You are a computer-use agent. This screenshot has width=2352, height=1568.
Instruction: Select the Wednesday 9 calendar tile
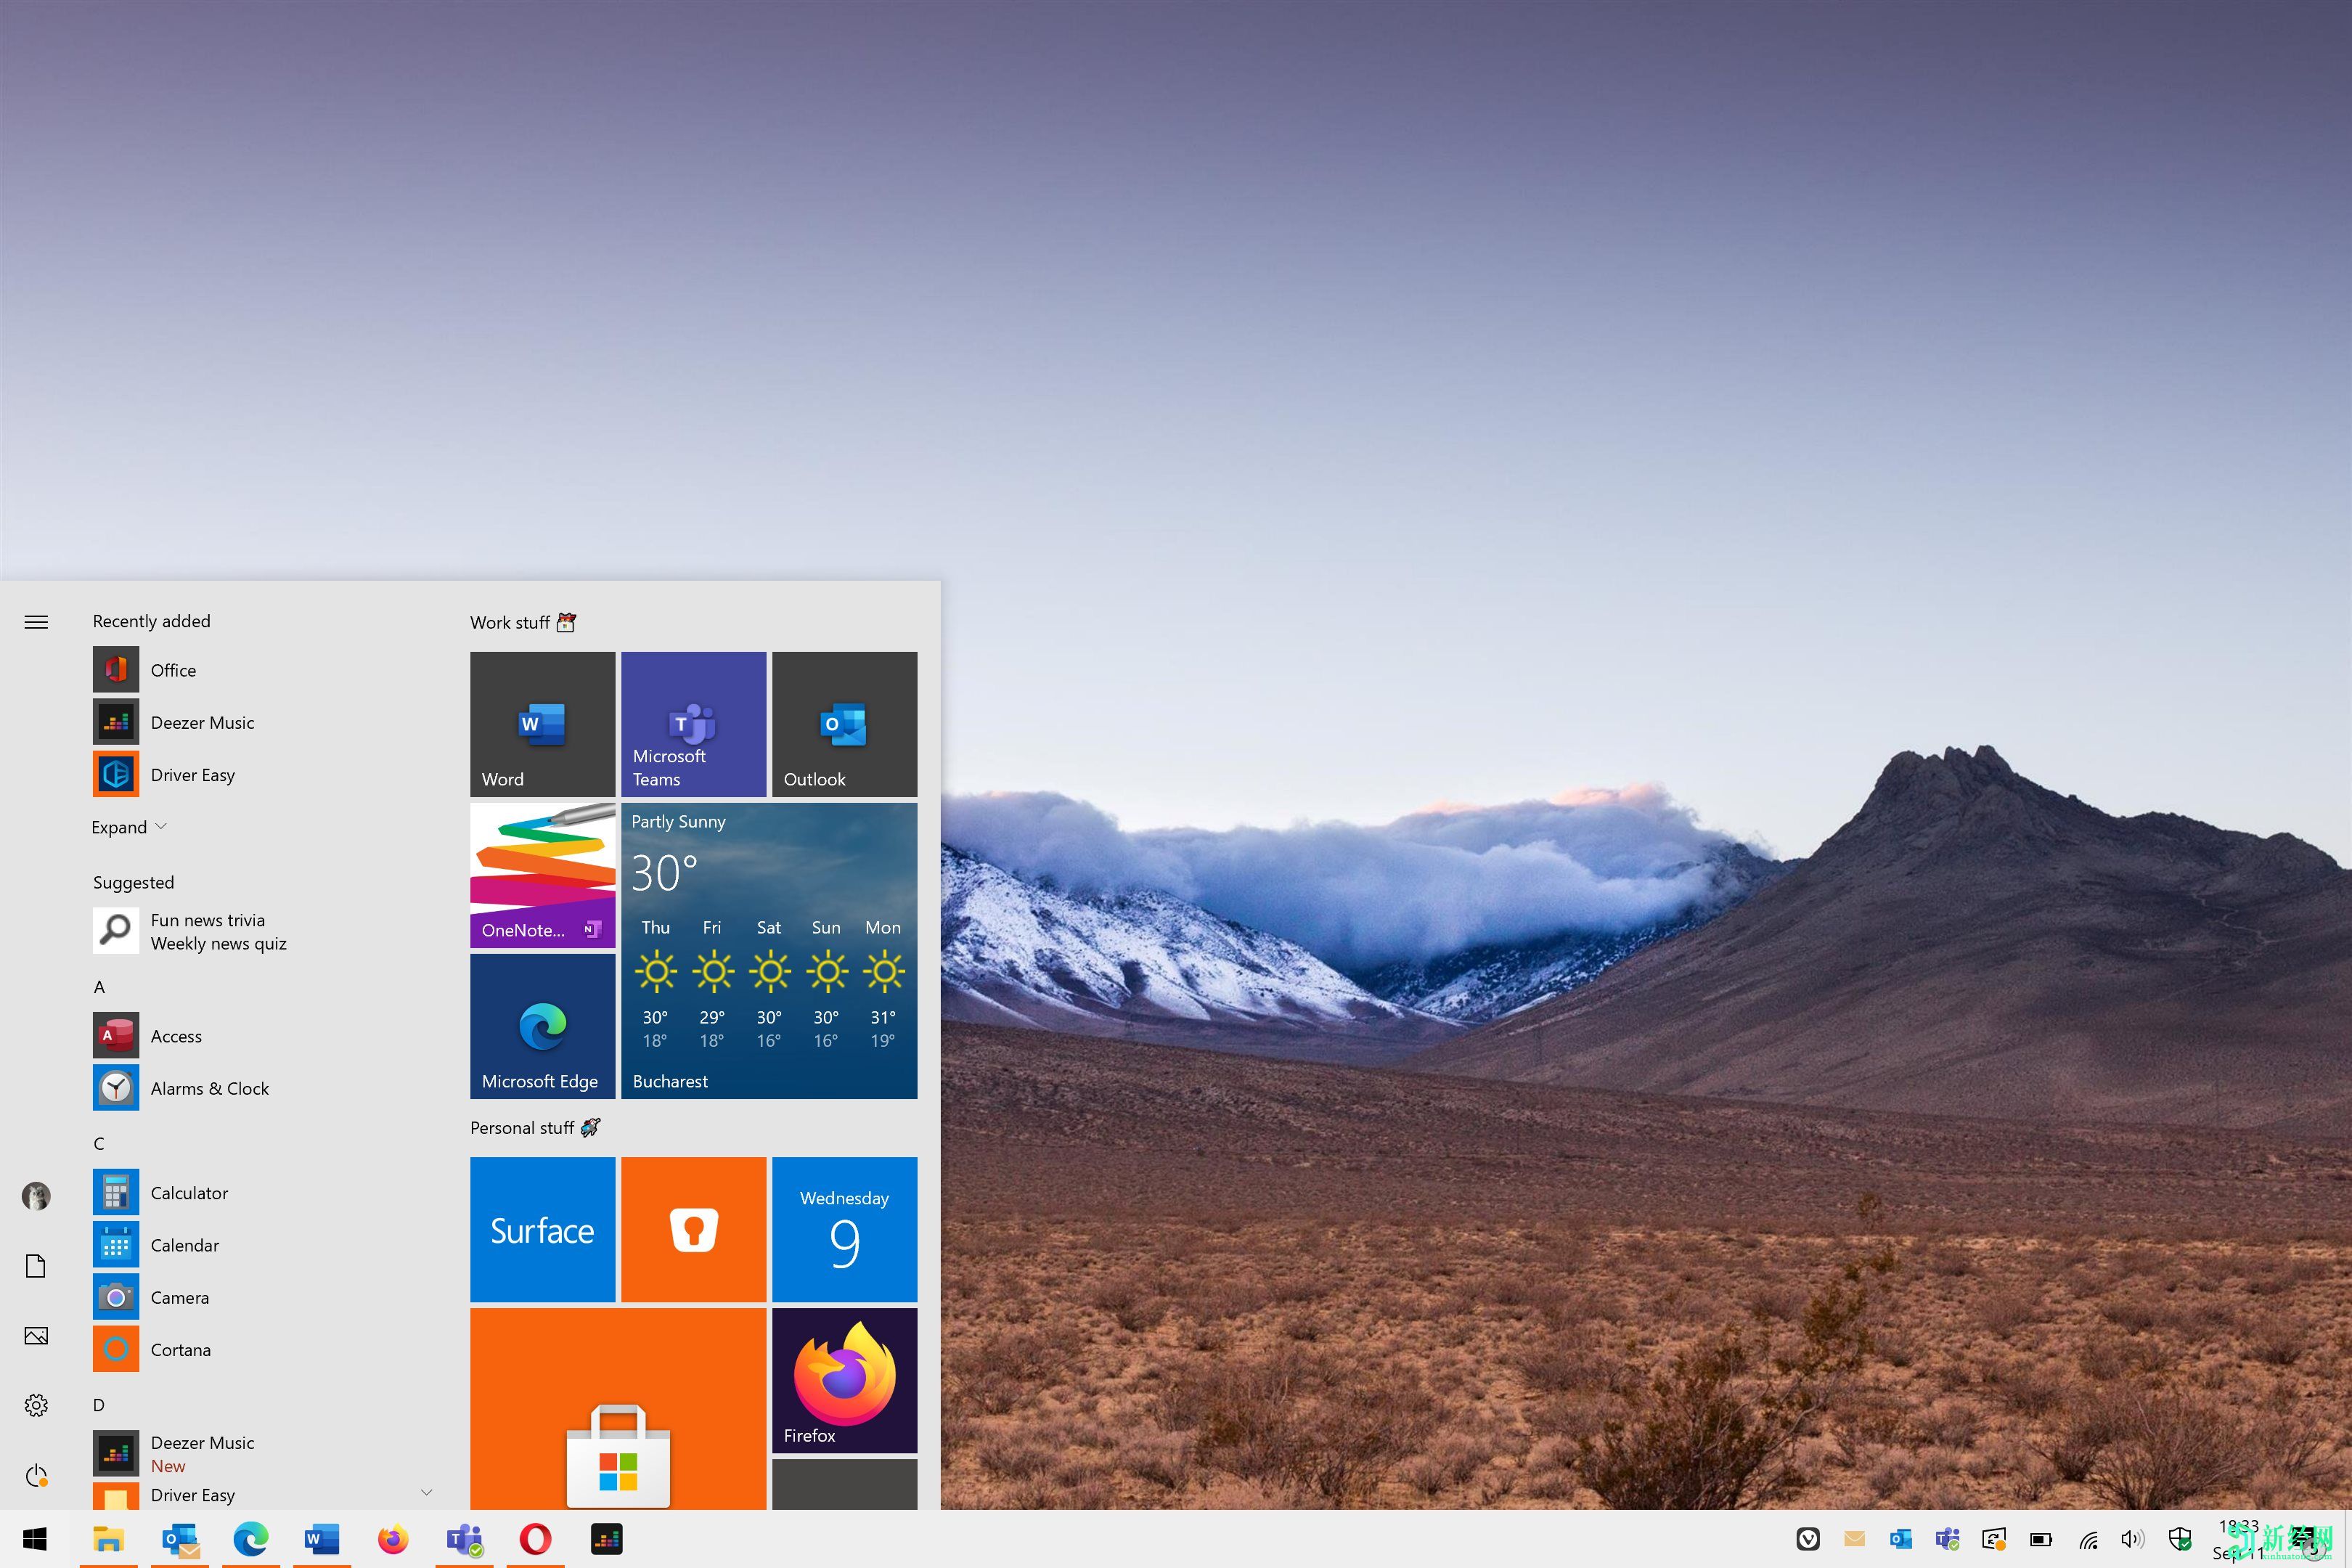(844, 1232)
